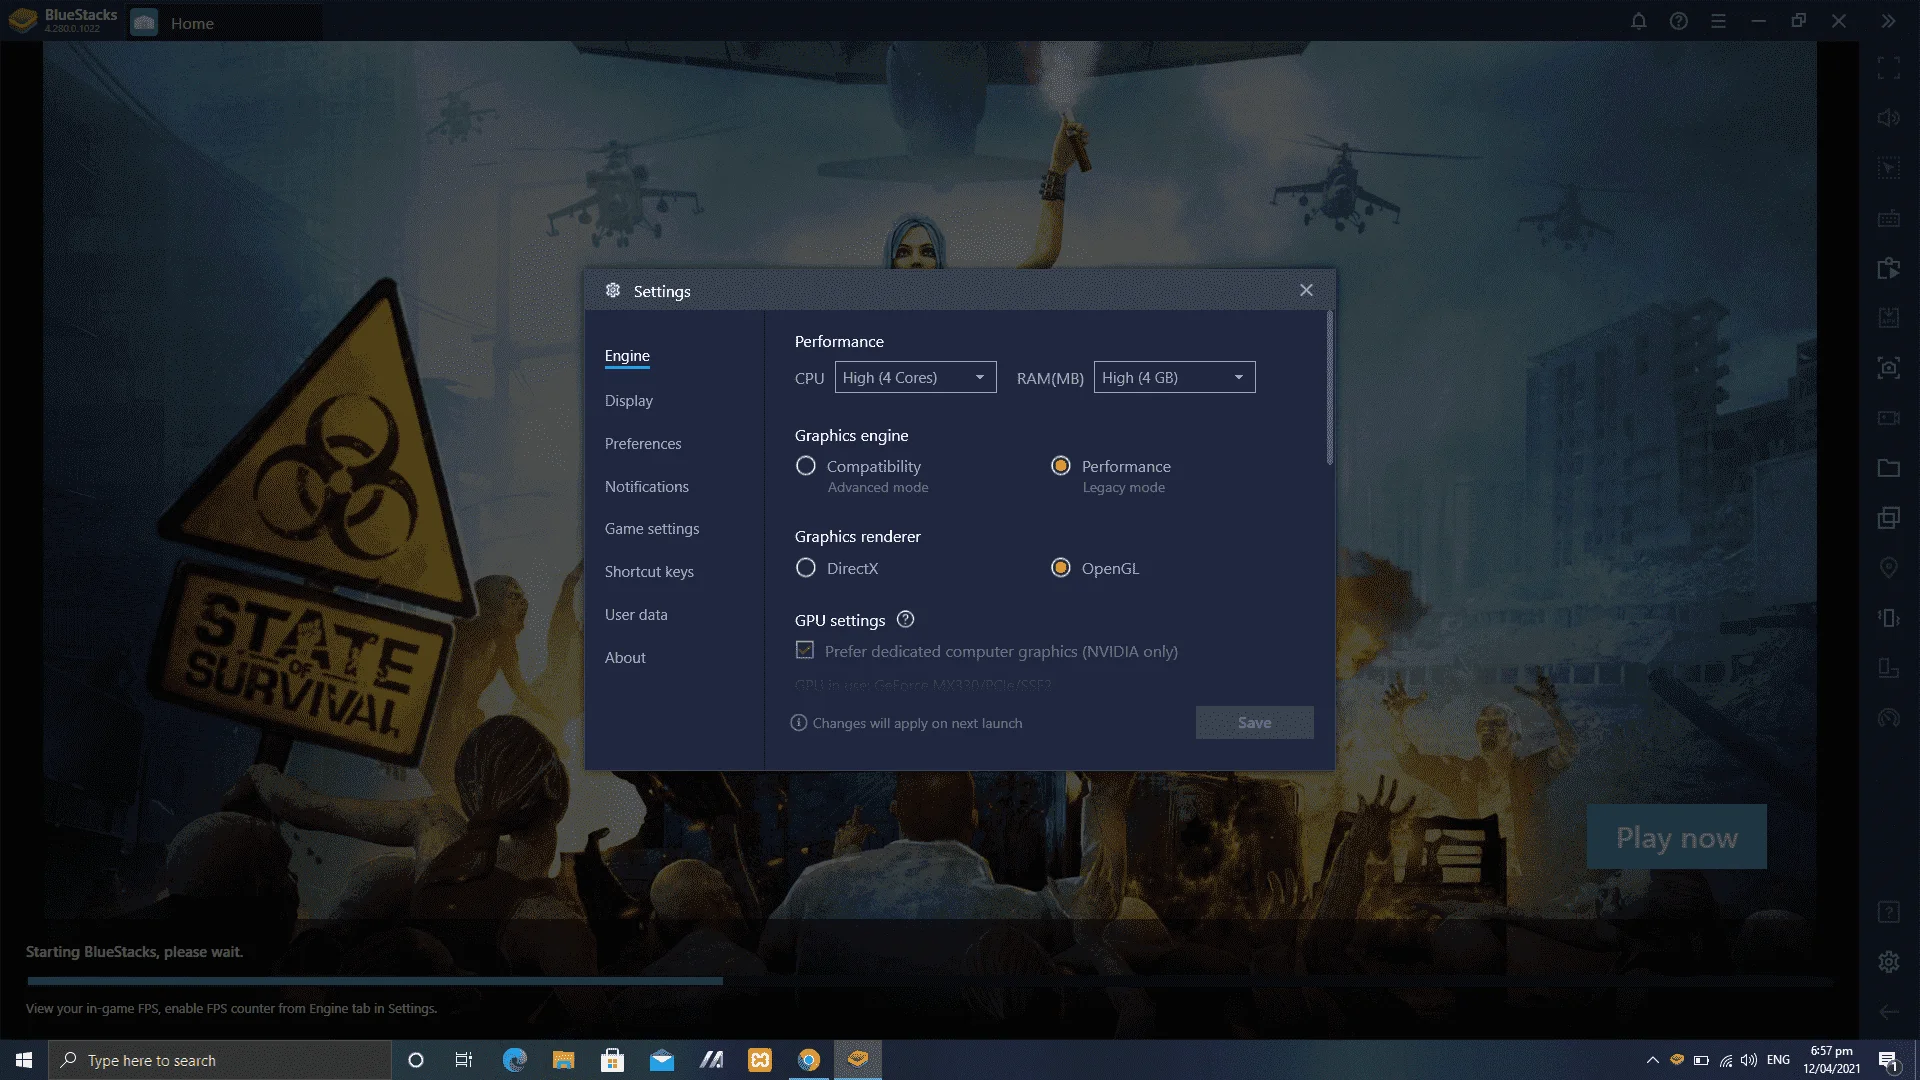Click the ENG language indicator
The height and width of the screenshot is (1080, 1920).
tap(1778, 1060)
